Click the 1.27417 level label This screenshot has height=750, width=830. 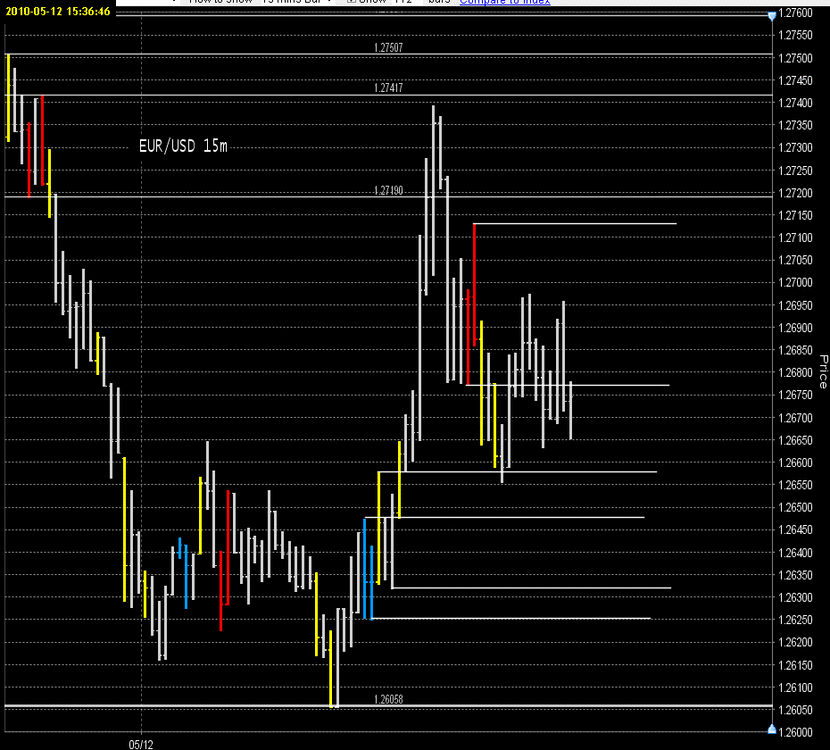388,88
